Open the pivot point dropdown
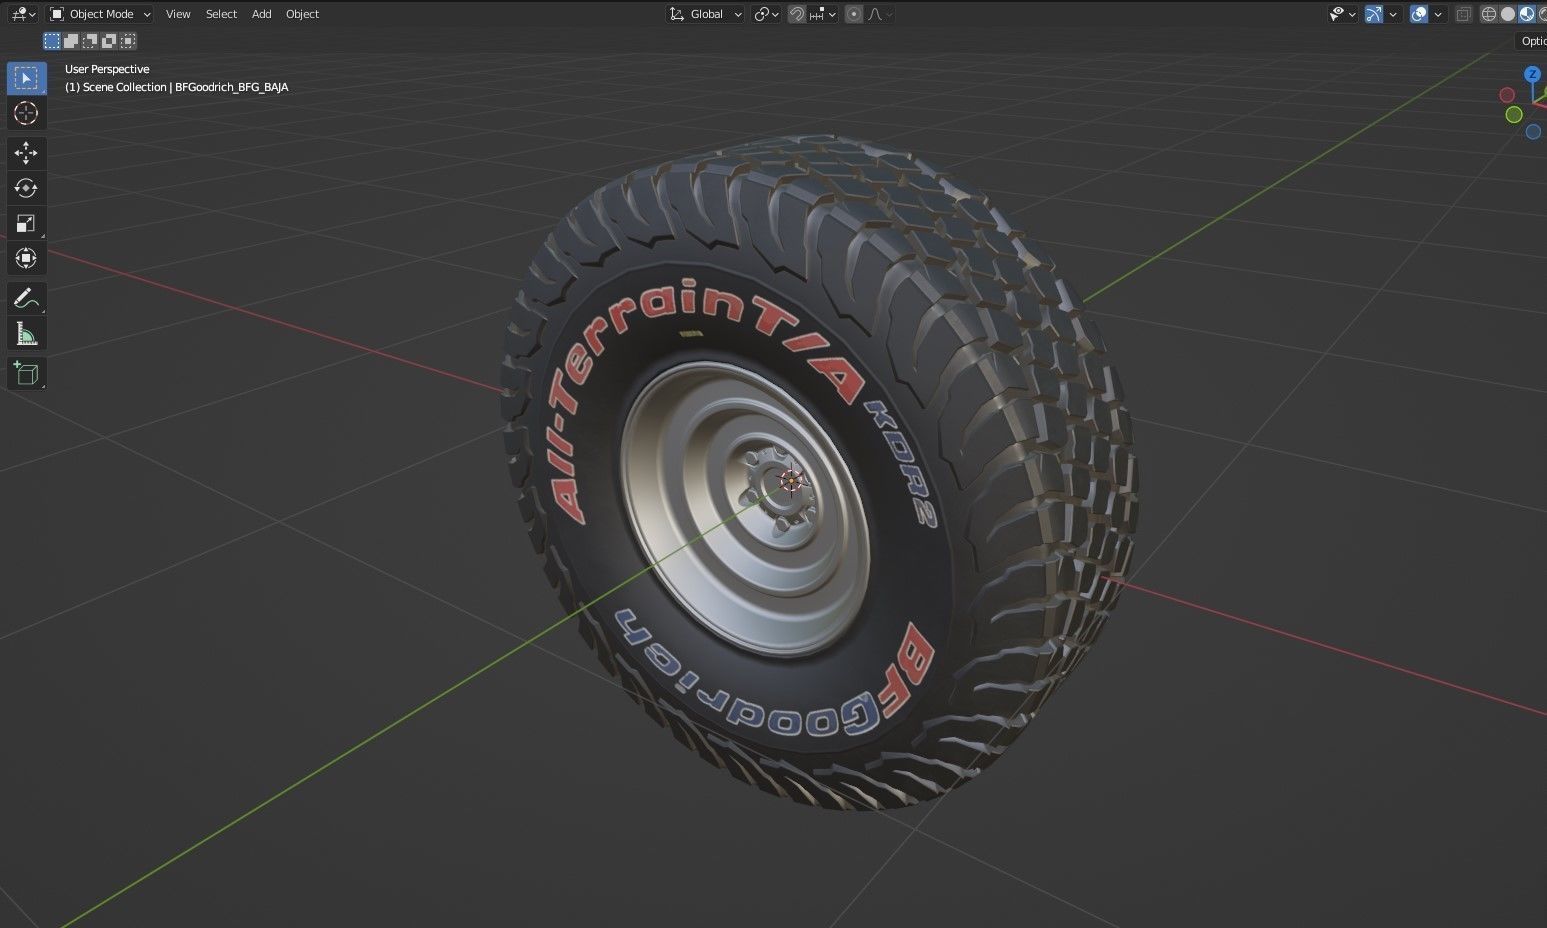Image resolution: width=1547 pixels, height=928 pixels. pyautogui.click(x=767, y=14)
